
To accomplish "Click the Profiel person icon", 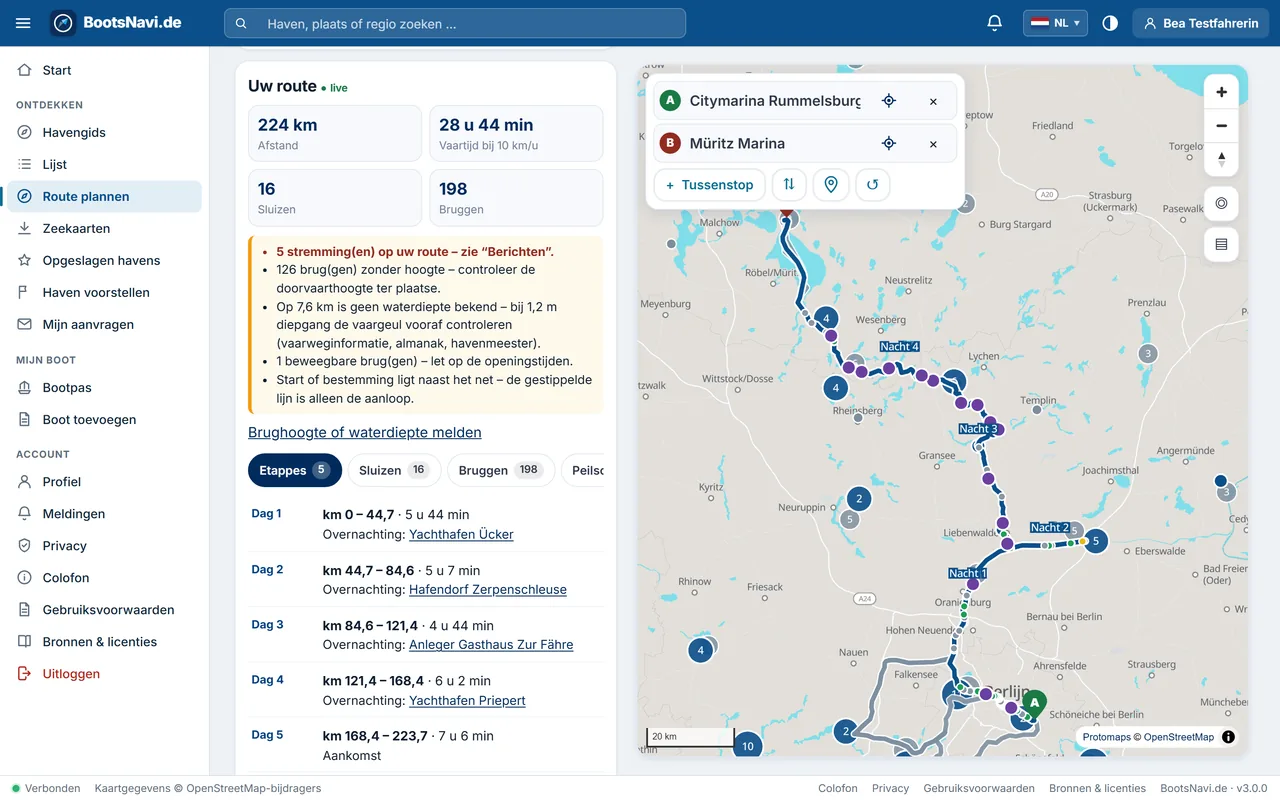I will coord(25,481).
